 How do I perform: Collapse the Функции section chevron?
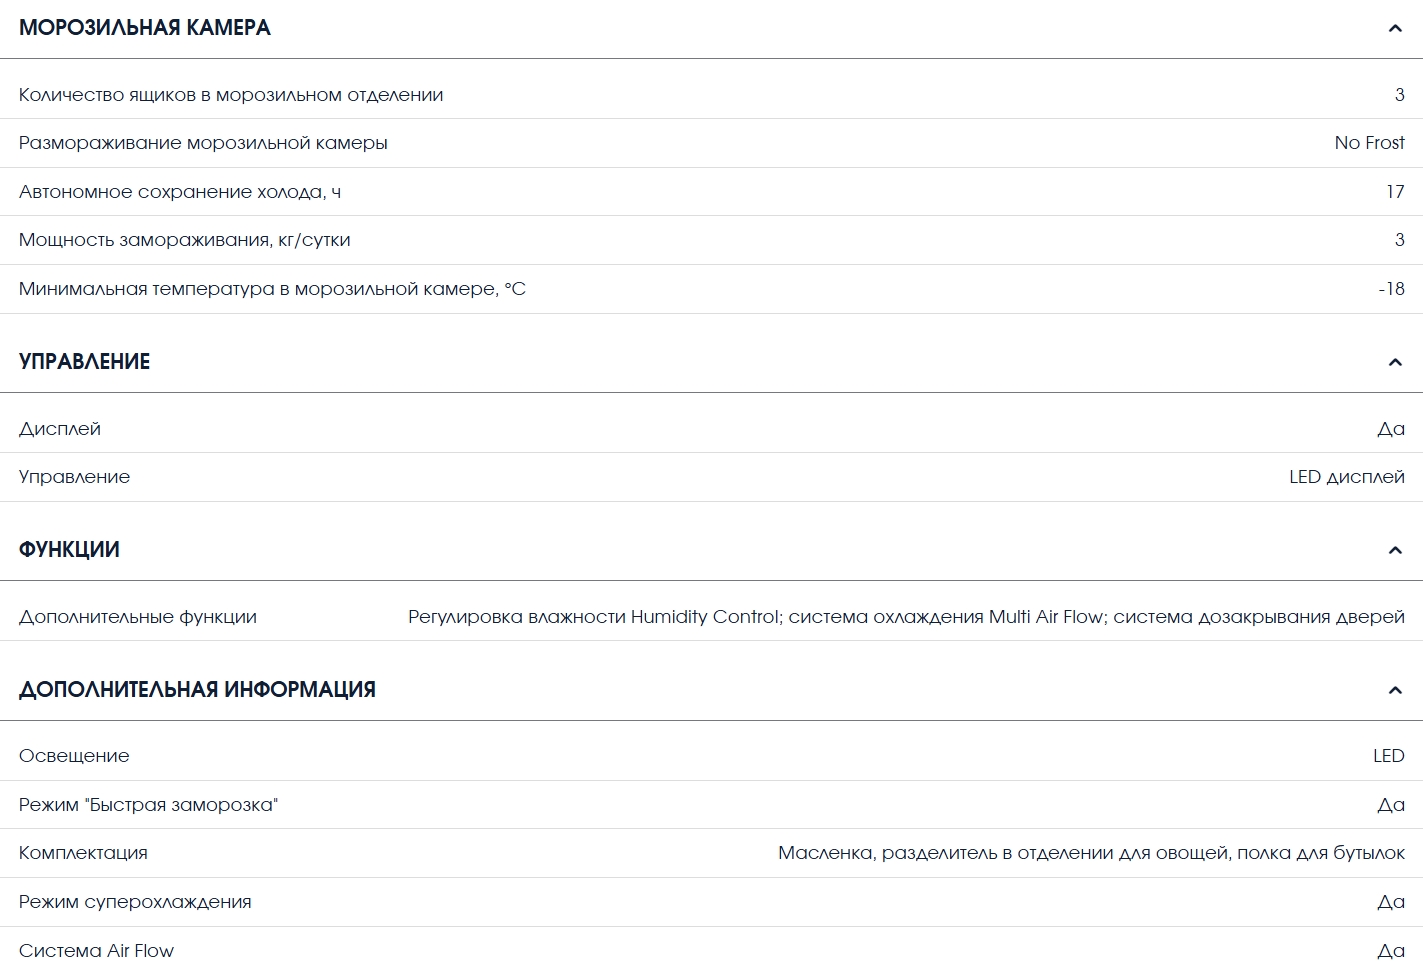[x=1395, y=550]
